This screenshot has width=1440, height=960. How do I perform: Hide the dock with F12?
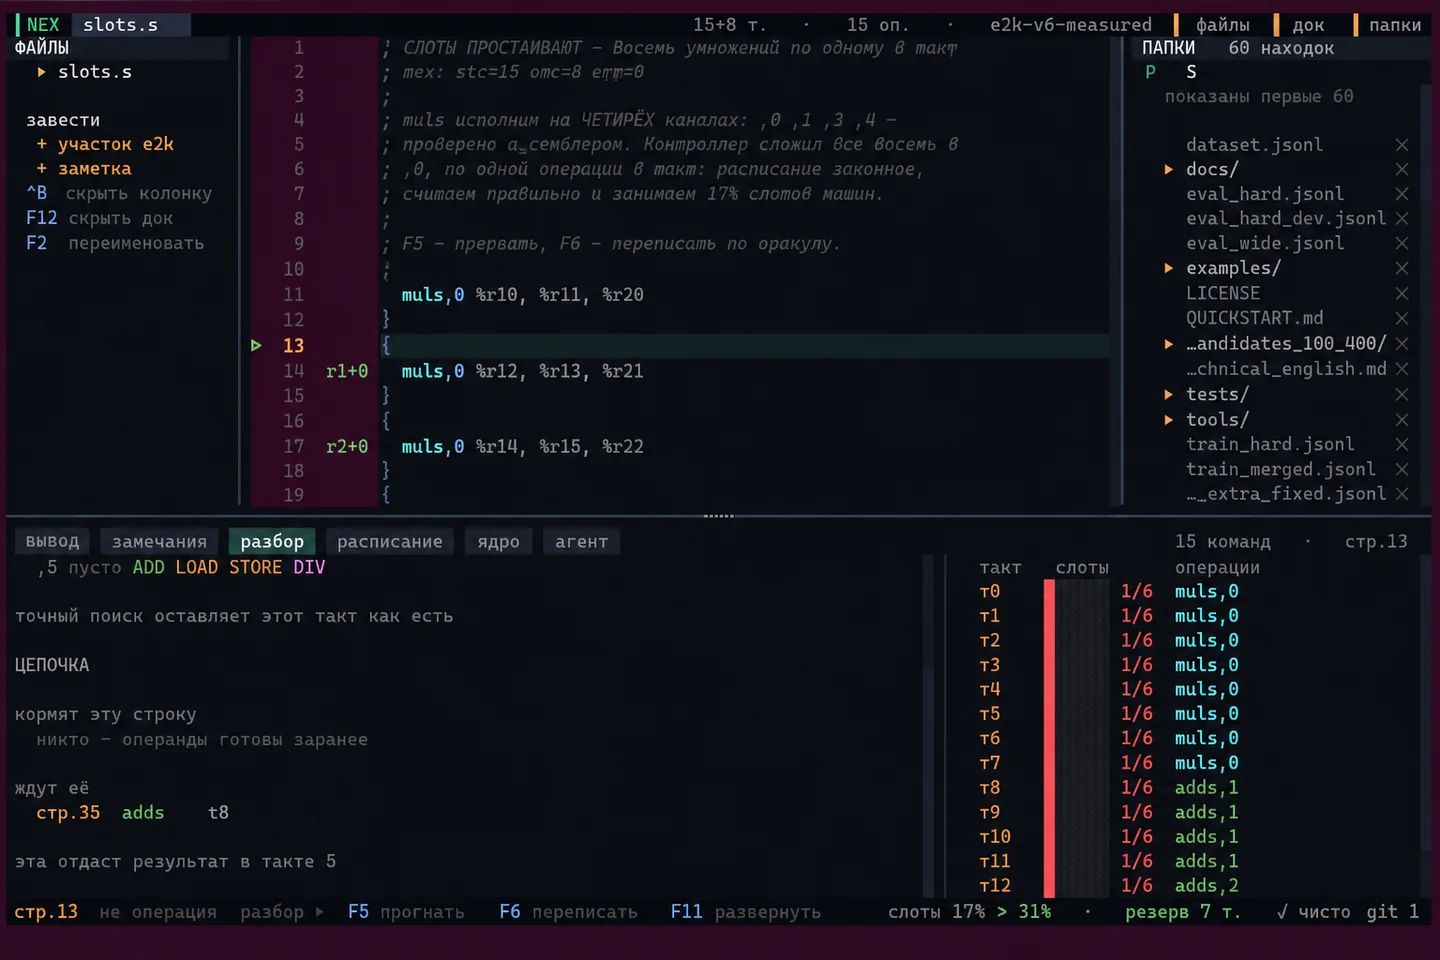click(99, 218)
